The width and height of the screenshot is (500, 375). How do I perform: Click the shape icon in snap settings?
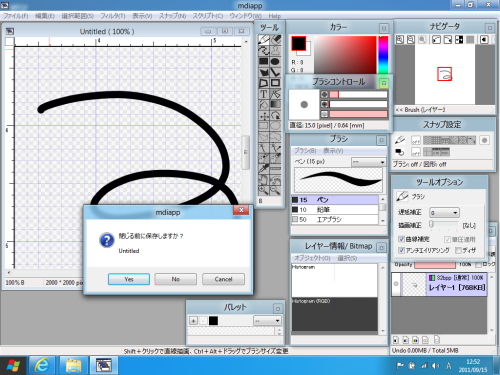click(400, 152)
